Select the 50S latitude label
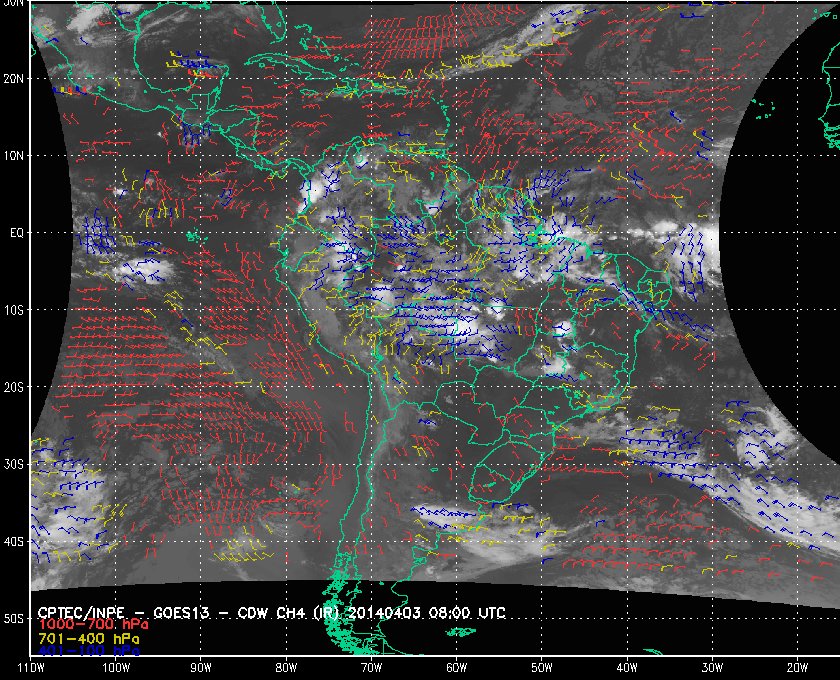840x680 pixels. 13,619
